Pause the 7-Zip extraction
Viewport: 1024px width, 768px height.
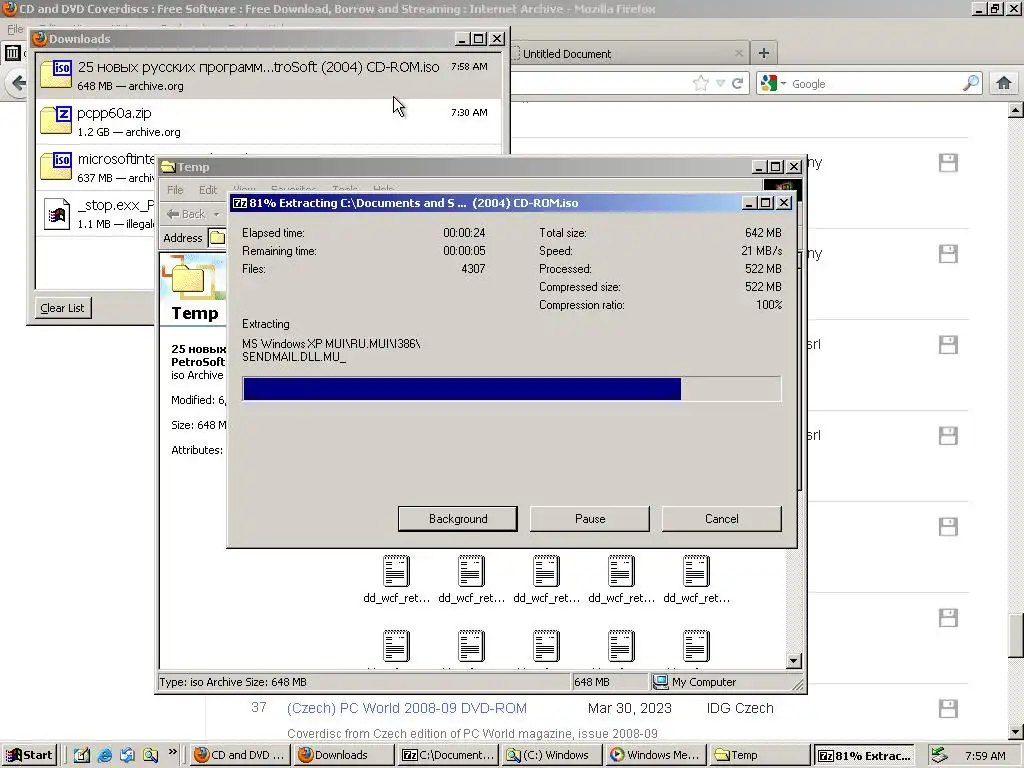(x=590, y=519)
